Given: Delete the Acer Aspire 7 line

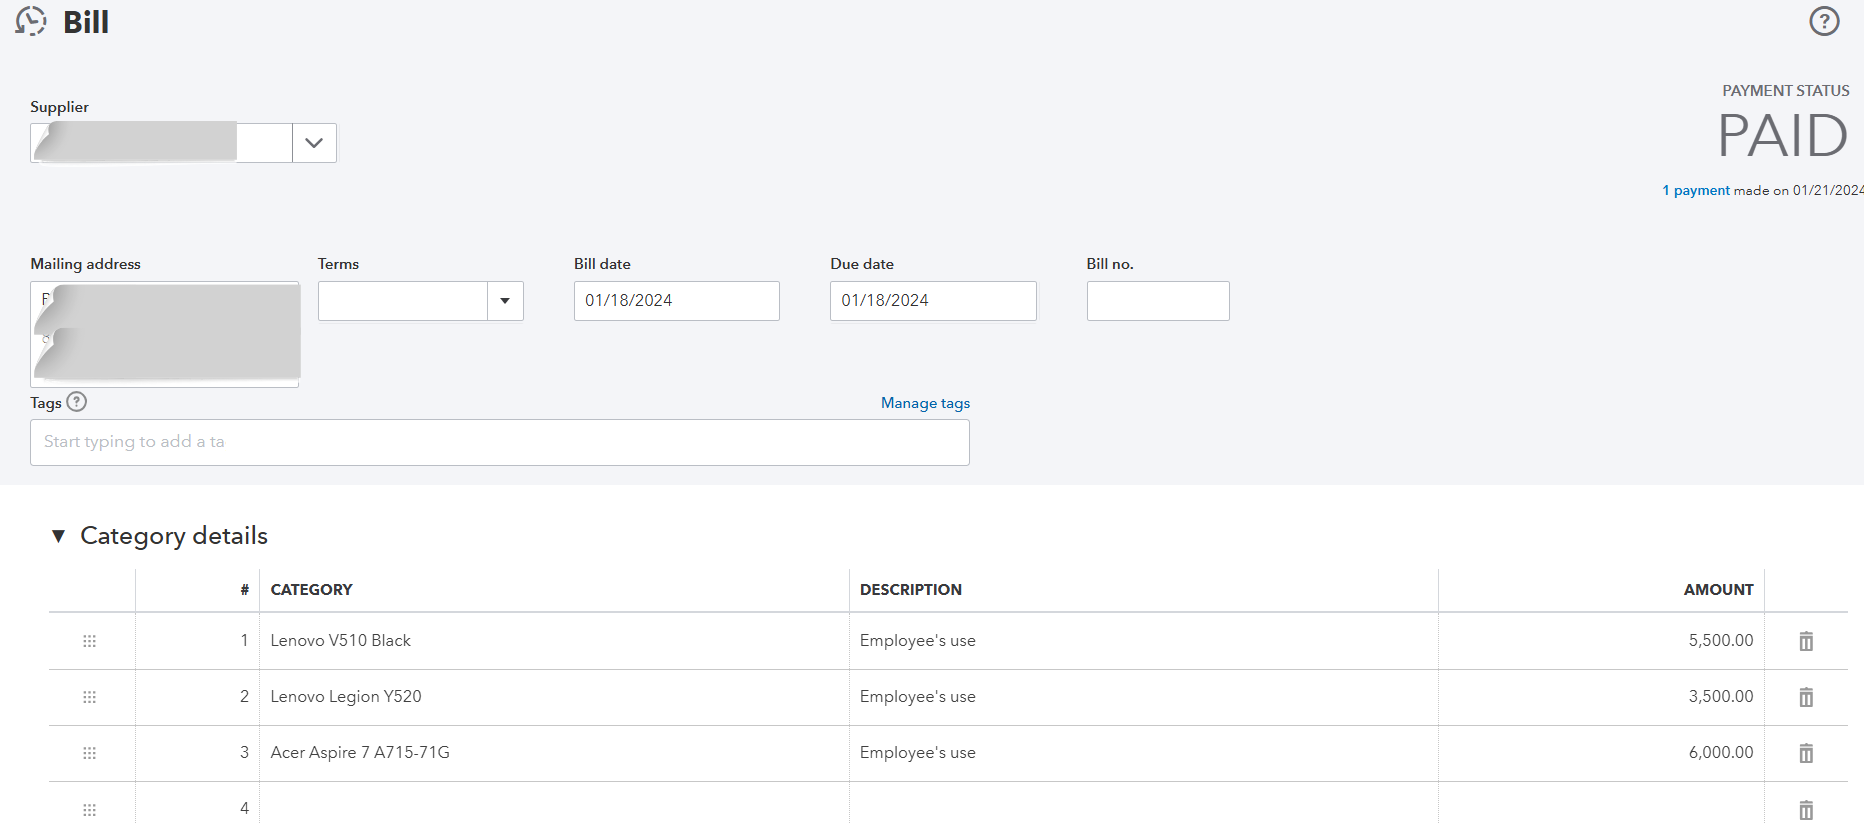Looking at the screenshot, I should pyautogui.click(x=1806, y=753).
